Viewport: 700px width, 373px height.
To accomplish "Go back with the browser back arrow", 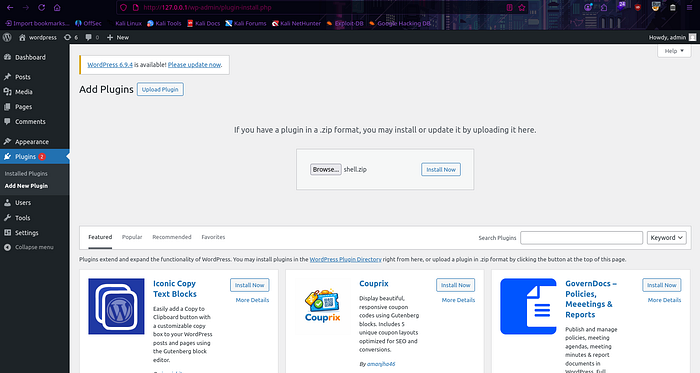I will pos(10,8).
